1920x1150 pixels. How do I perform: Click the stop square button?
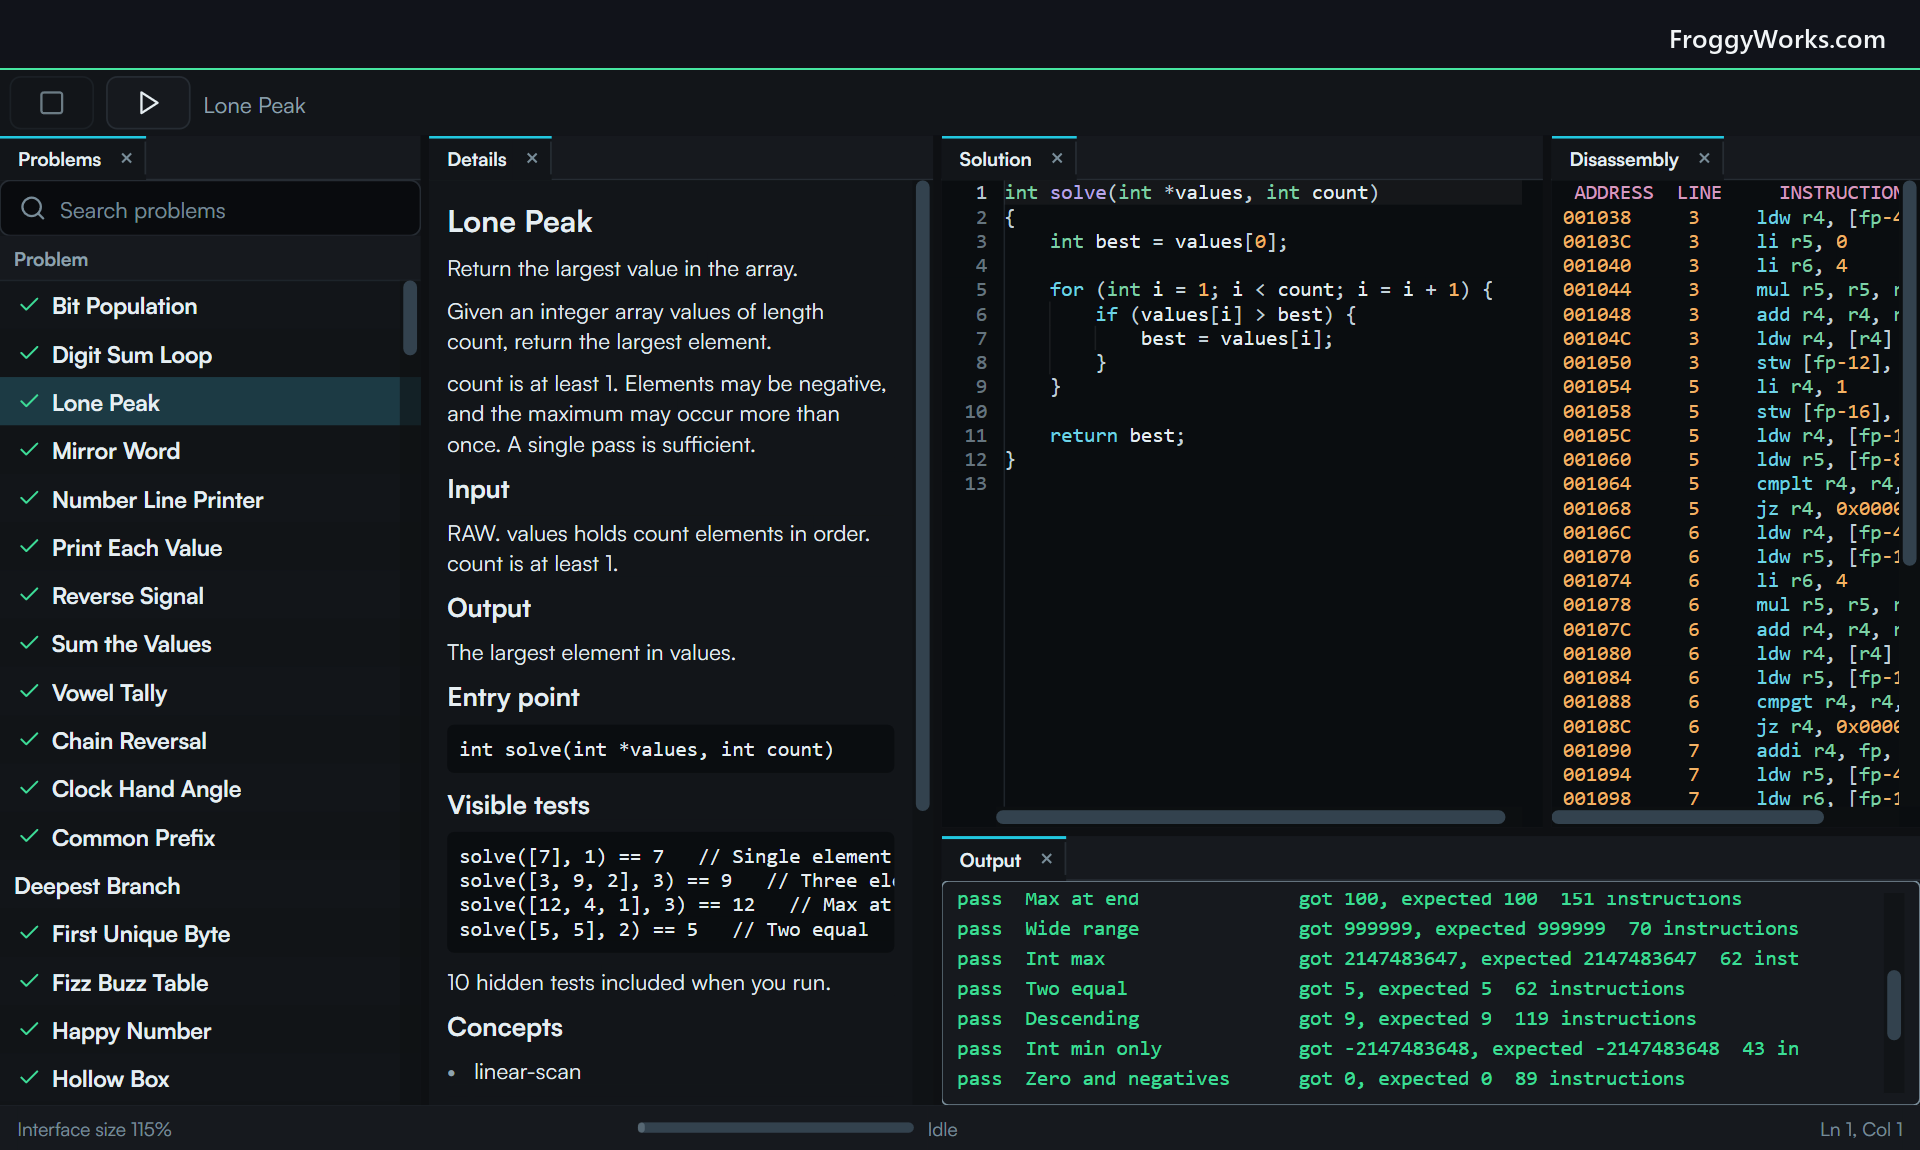tap(52, 103)
